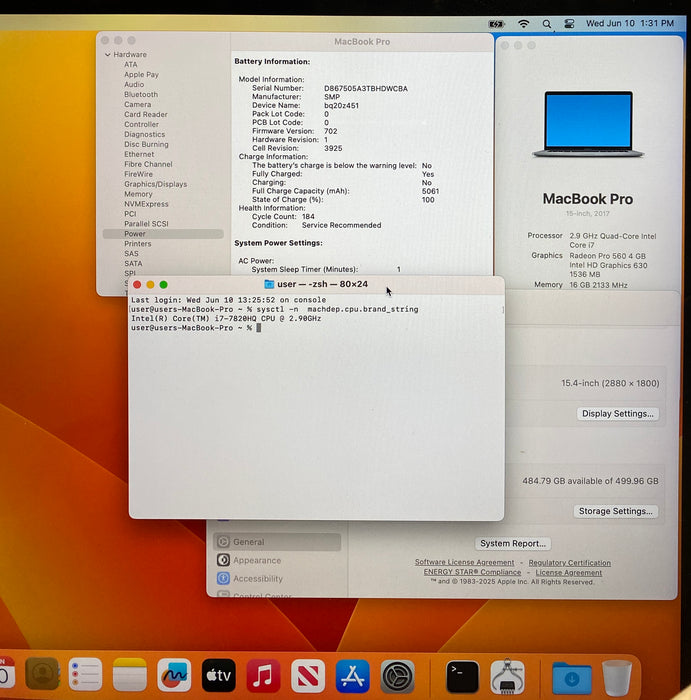Launch Notes from the Dock

tap(129, 675)
